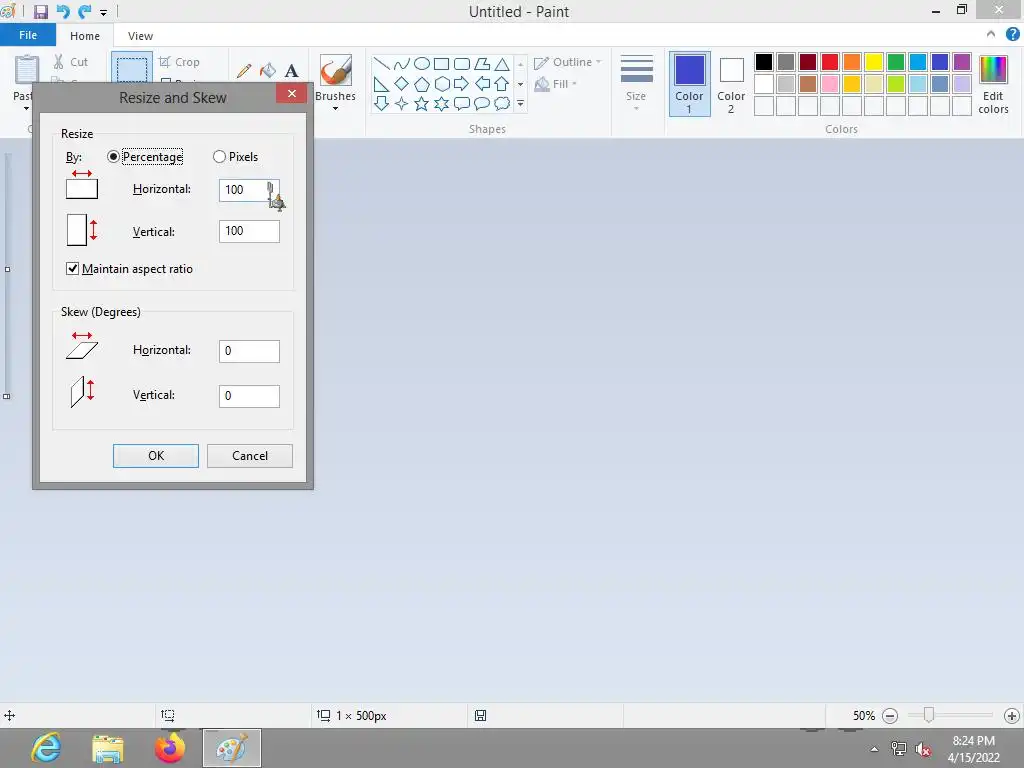Choose the Oval callout shape
This screenshot has height=768, width=1024.
(482, 103)
